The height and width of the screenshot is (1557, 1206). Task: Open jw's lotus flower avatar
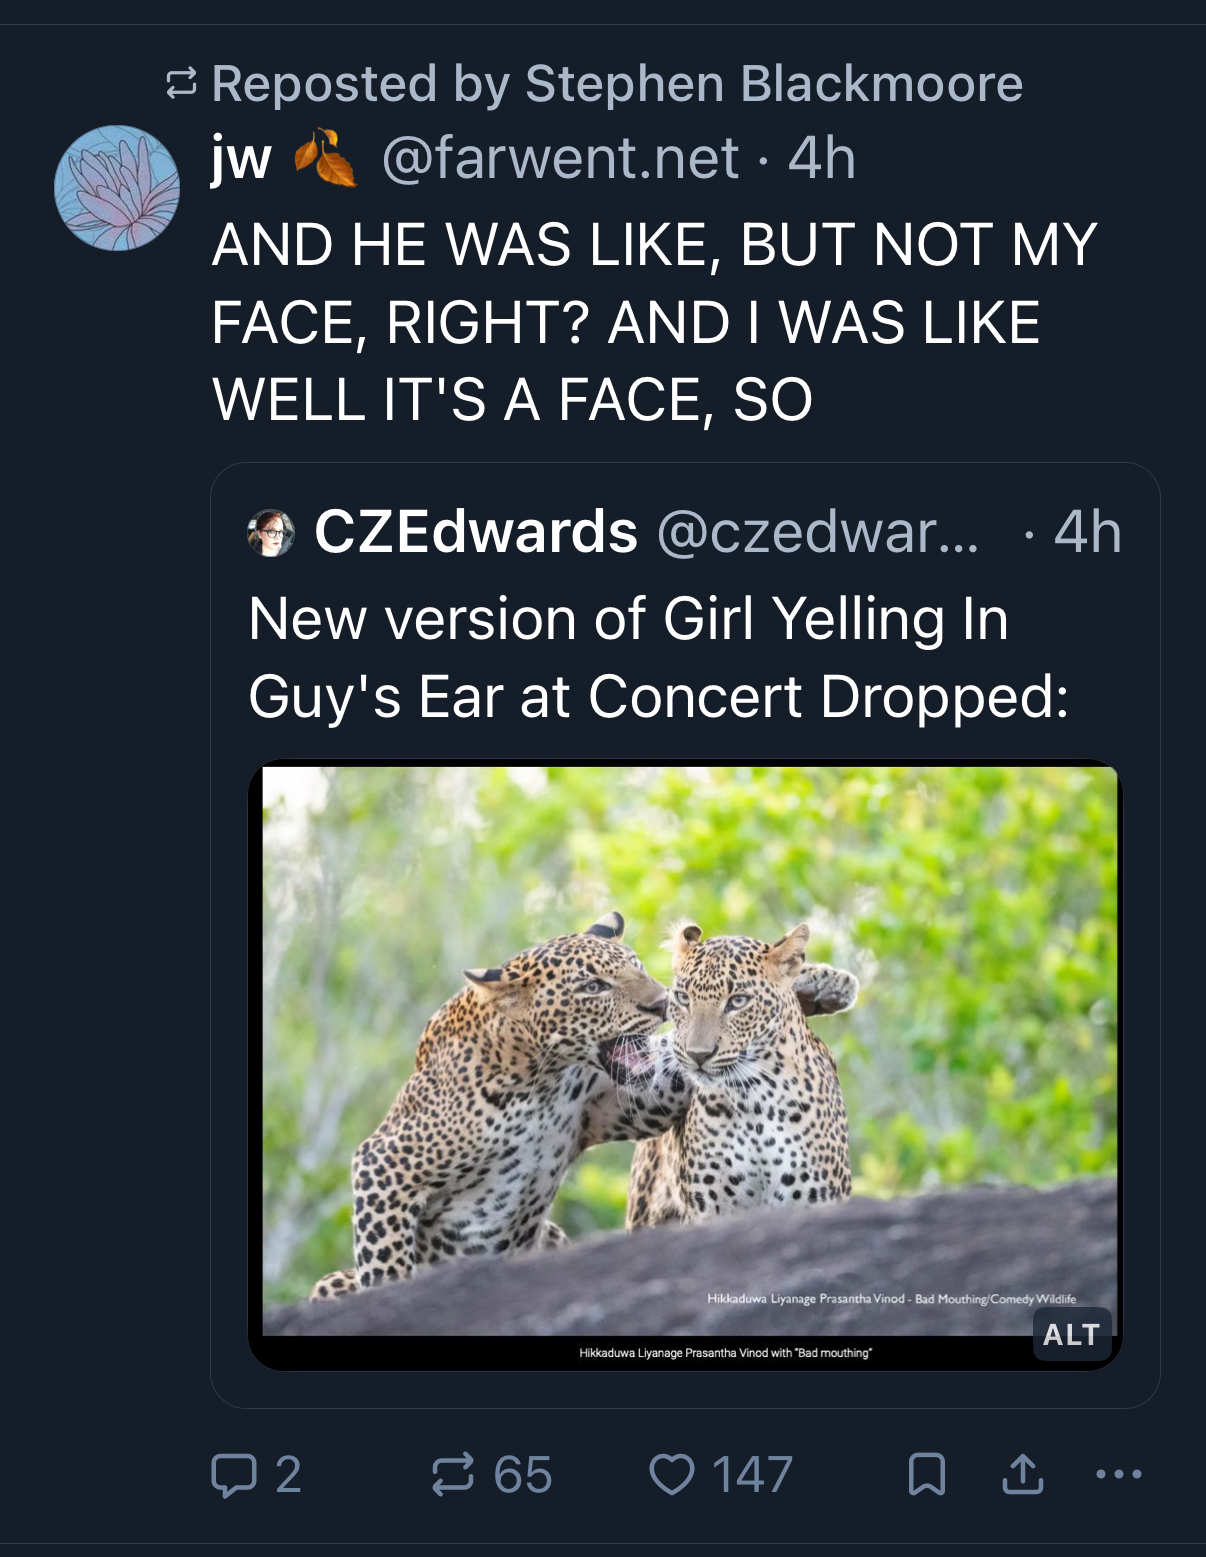(x=117, y=188)
